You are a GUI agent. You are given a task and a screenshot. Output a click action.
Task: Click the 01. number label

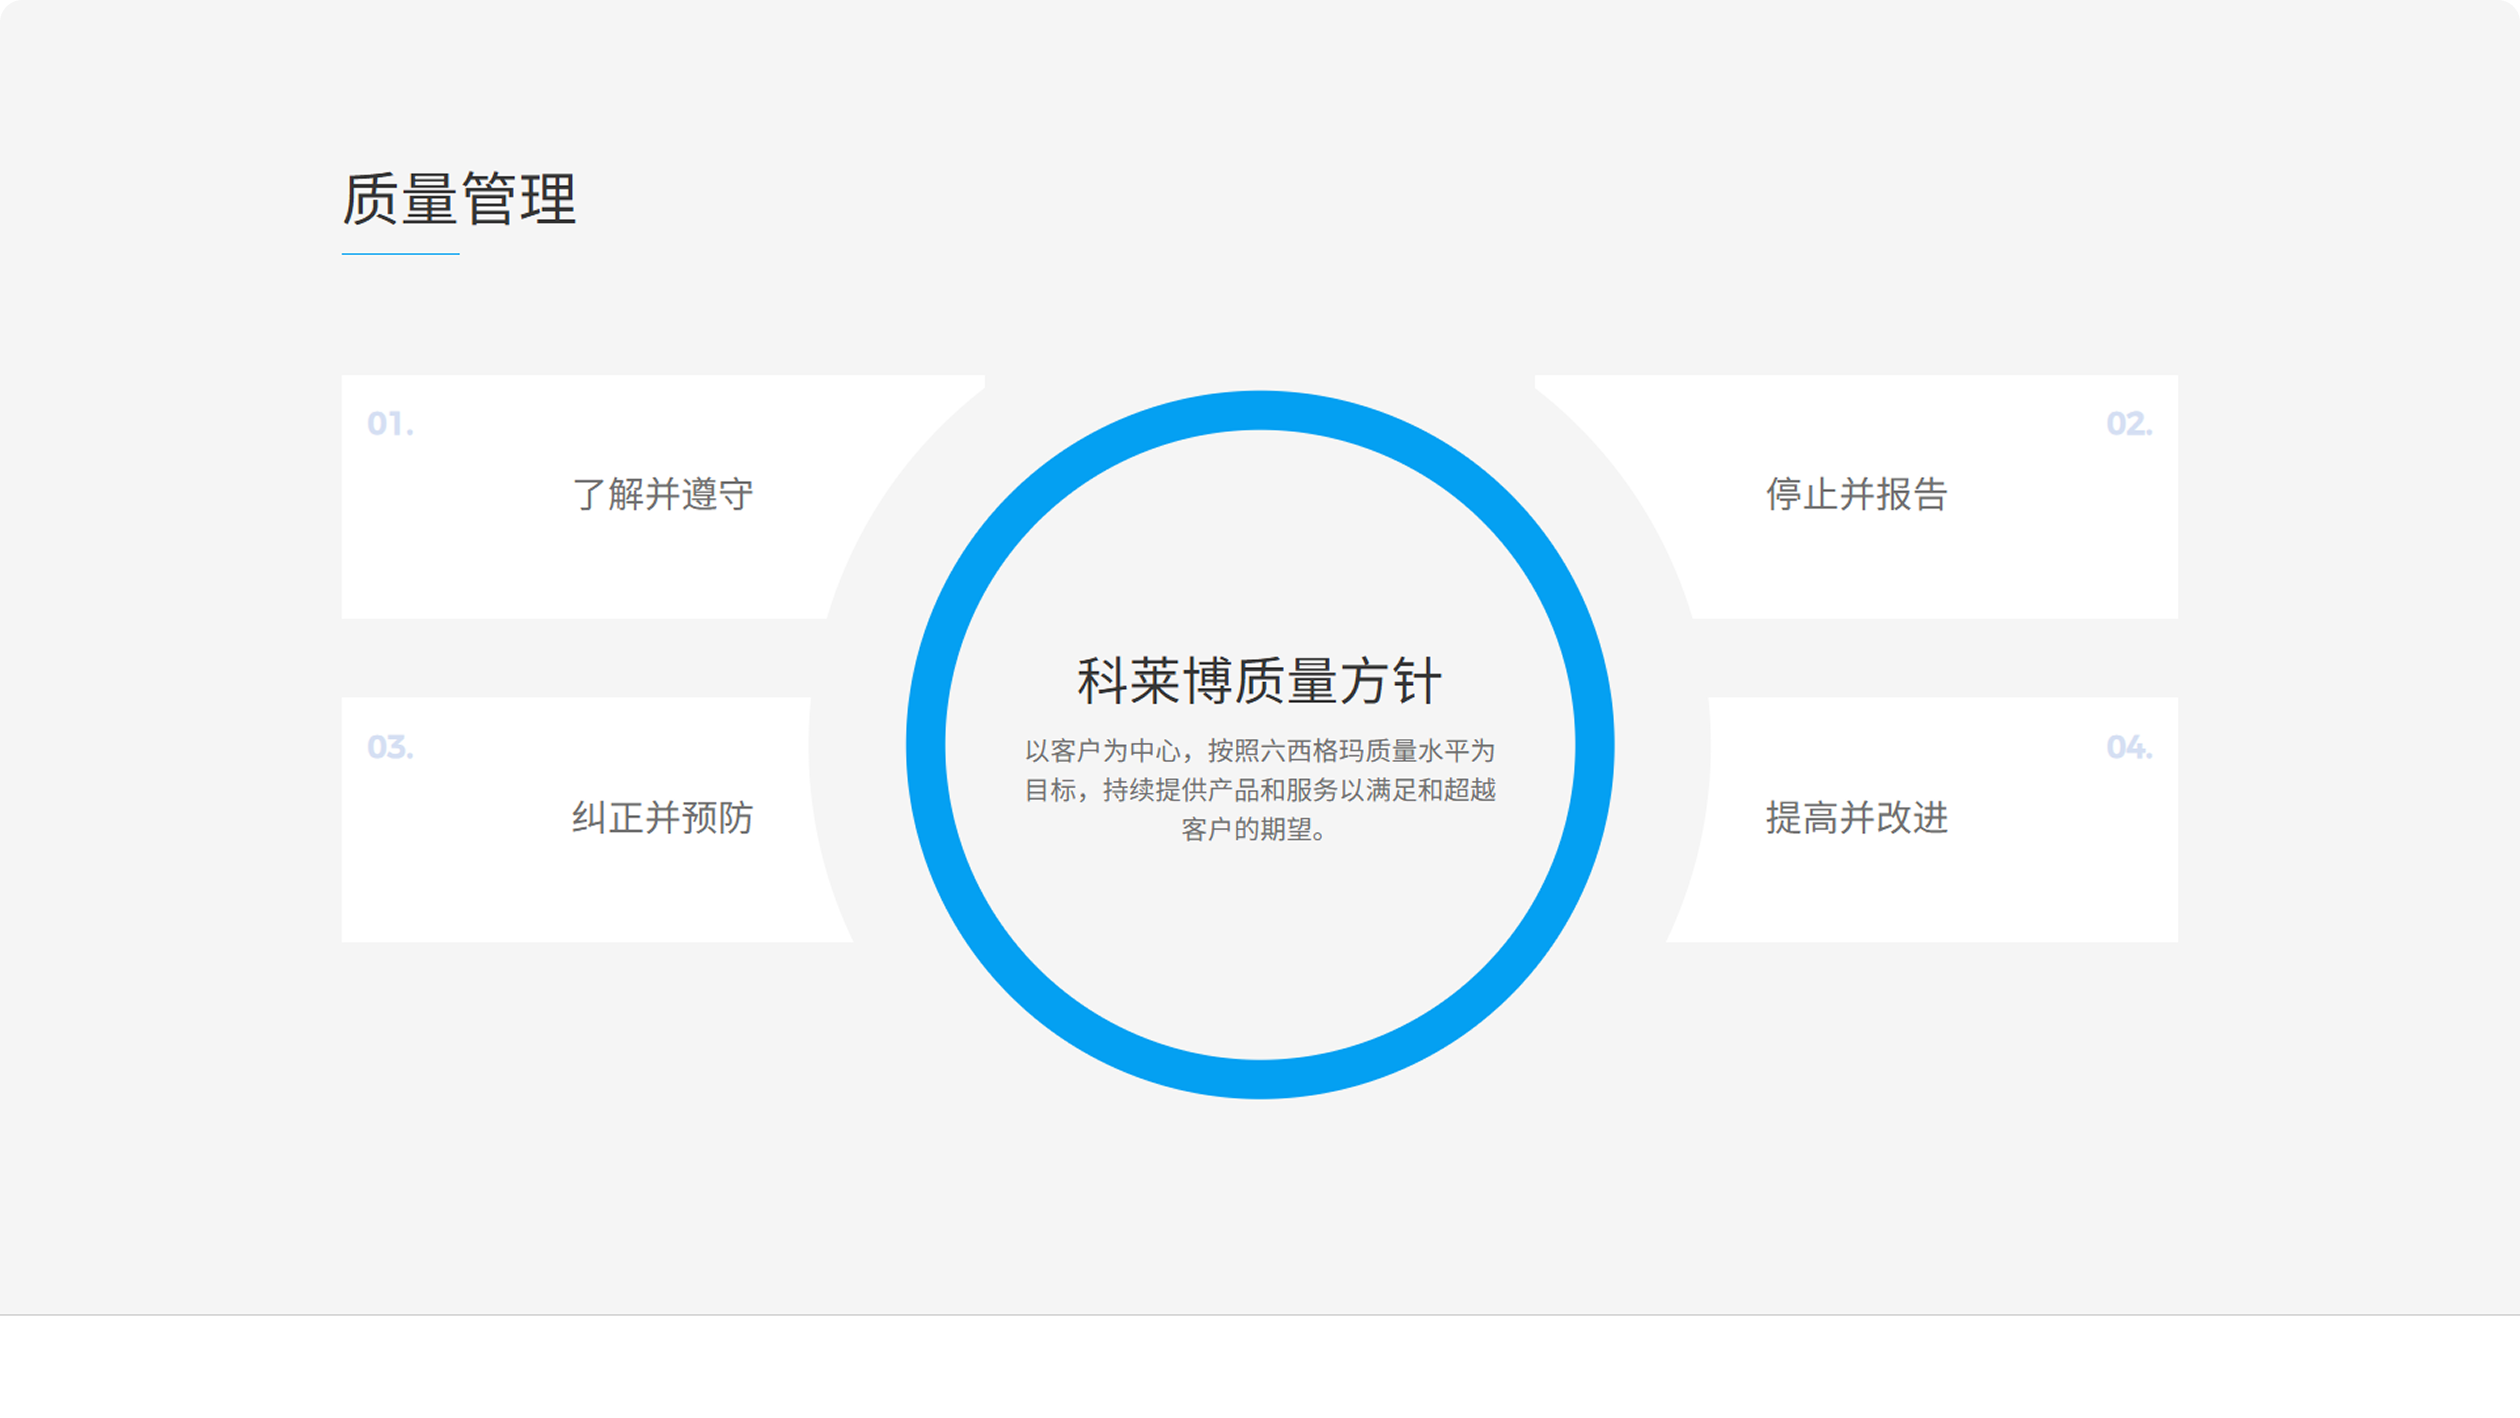click(390, 424)
